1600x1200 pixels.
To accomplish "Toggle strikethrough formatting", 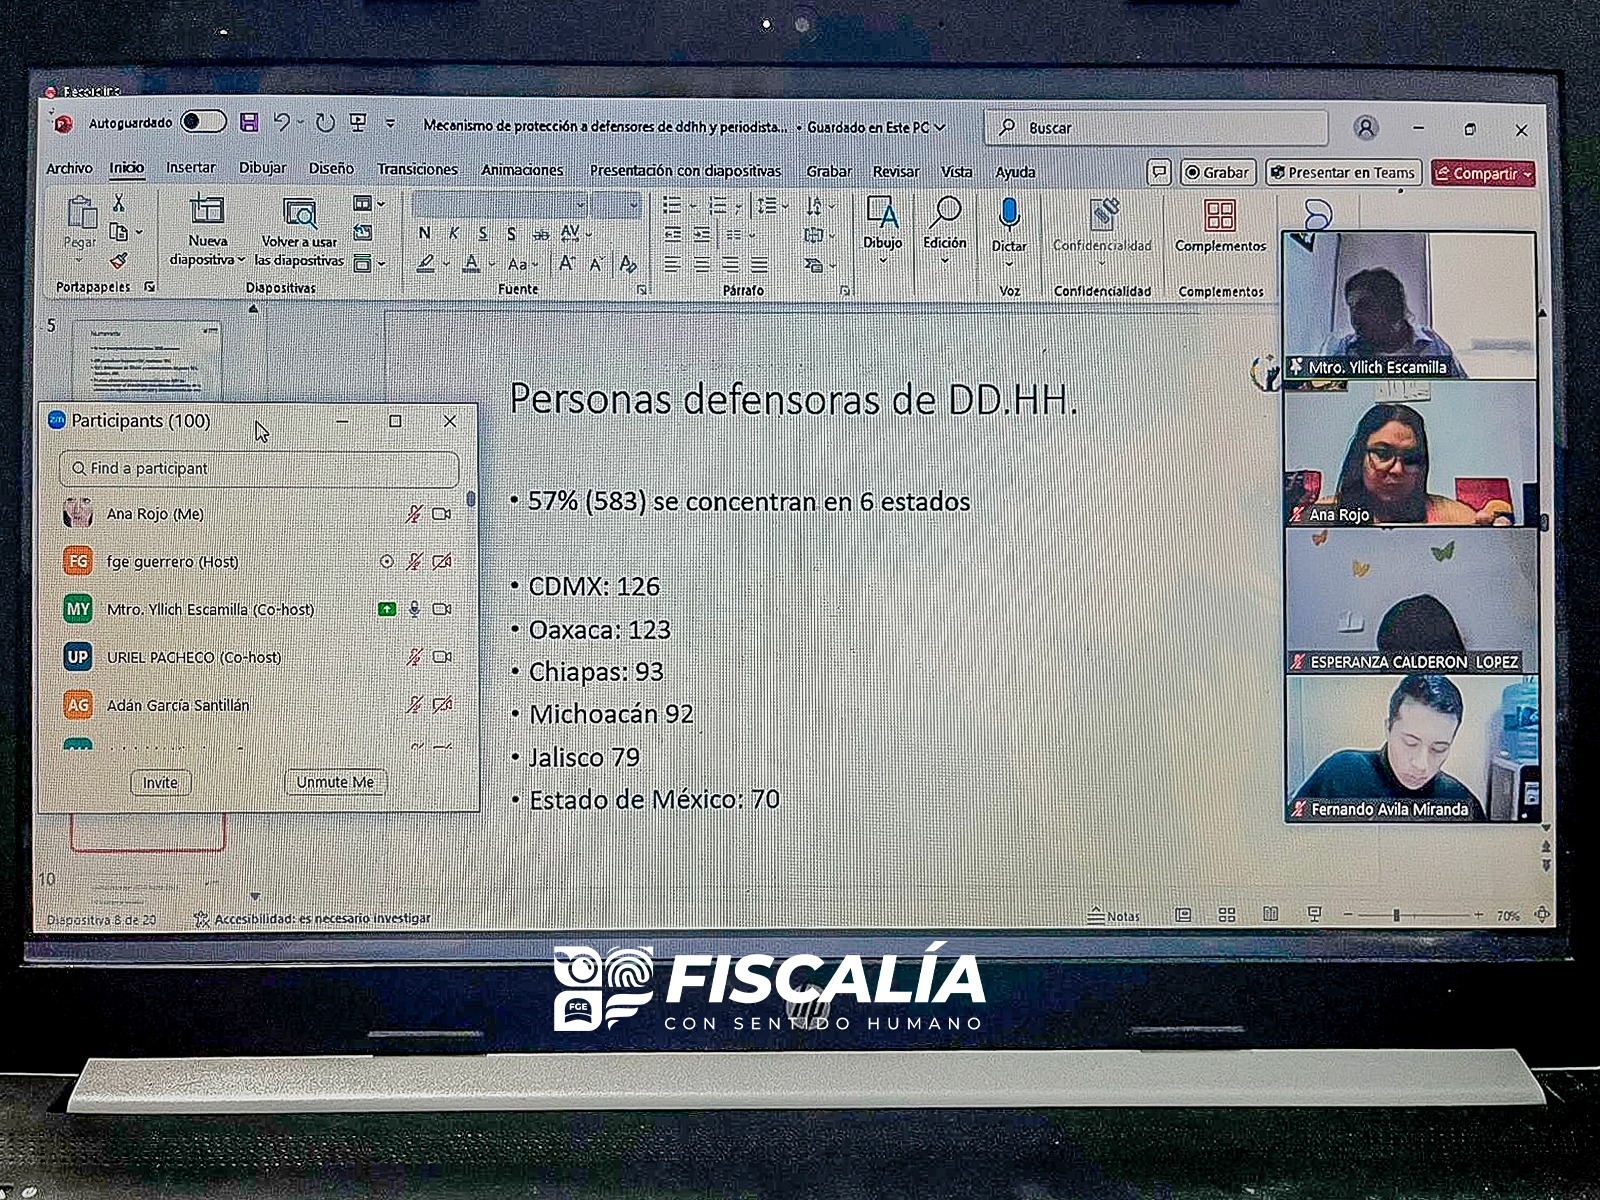I will tap(540, 234).
